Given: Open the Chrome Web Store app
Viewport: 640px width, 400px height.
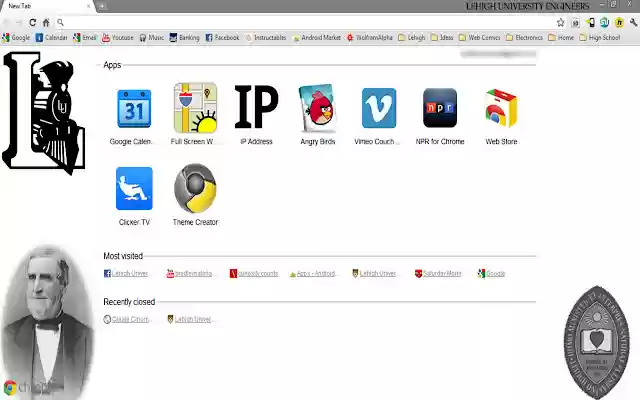Looking at the screenshot, I should click(501, 115).
